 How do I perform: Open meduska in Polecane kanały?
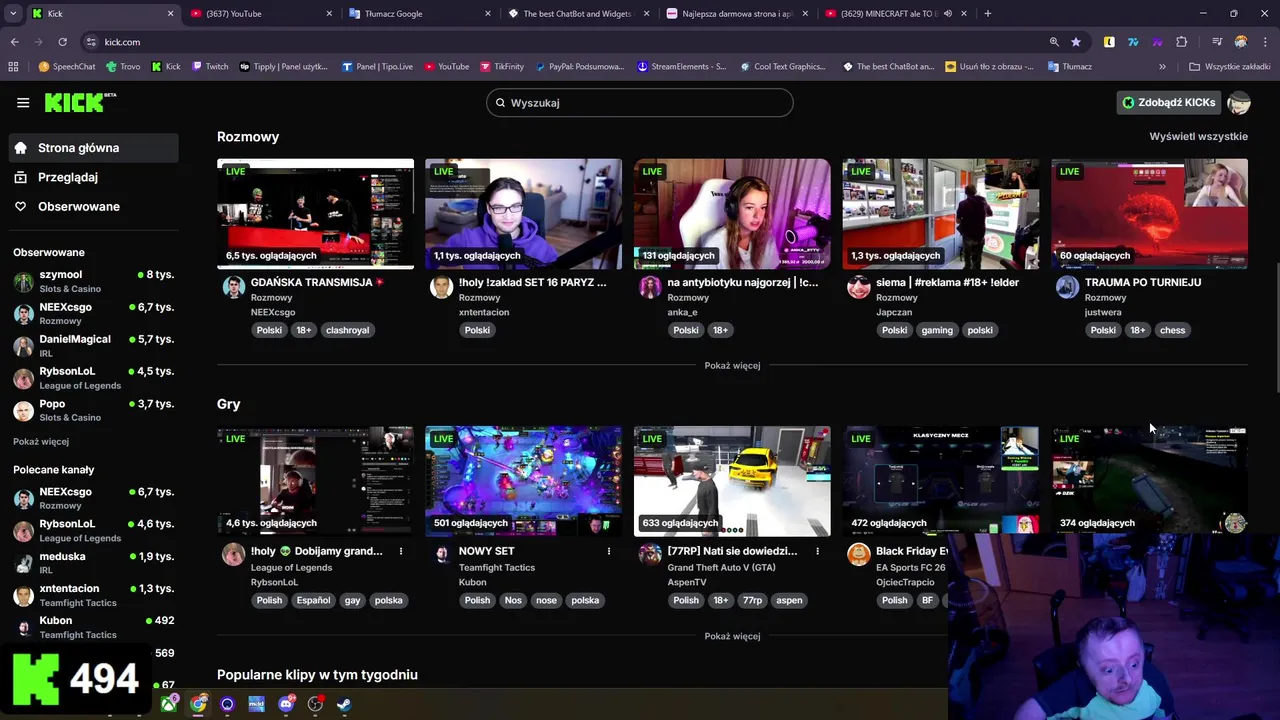click(x=94, y=563)
